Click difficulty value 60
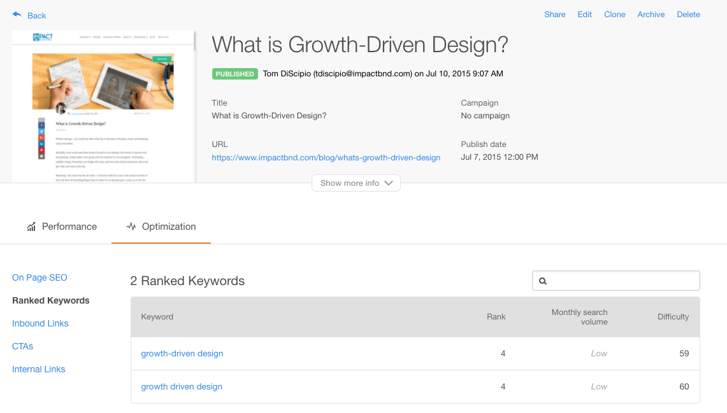The width and height of the screenshot is (727, 413). click(684, 387)
